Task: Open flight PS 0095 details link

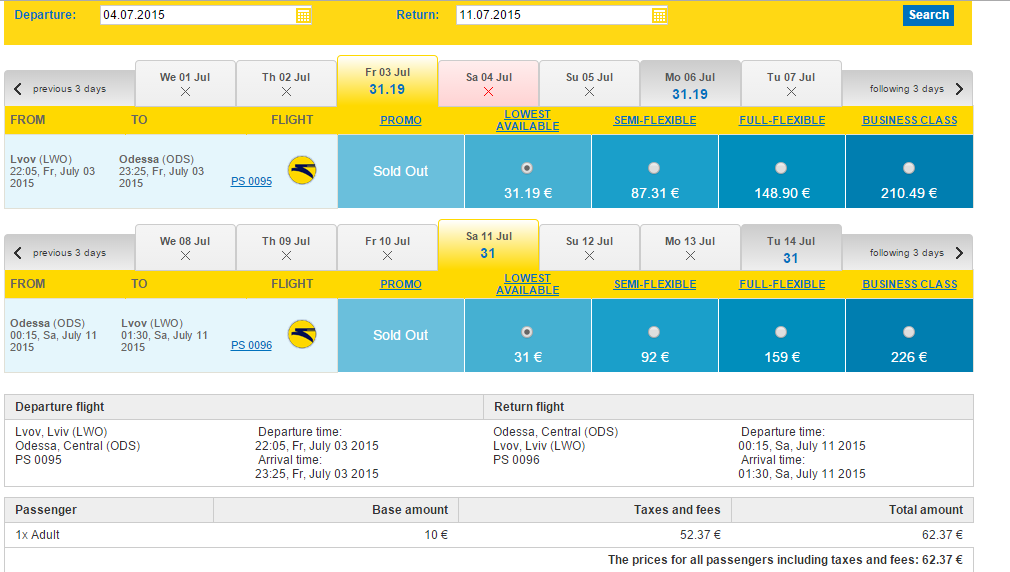Action: (251, 181)
